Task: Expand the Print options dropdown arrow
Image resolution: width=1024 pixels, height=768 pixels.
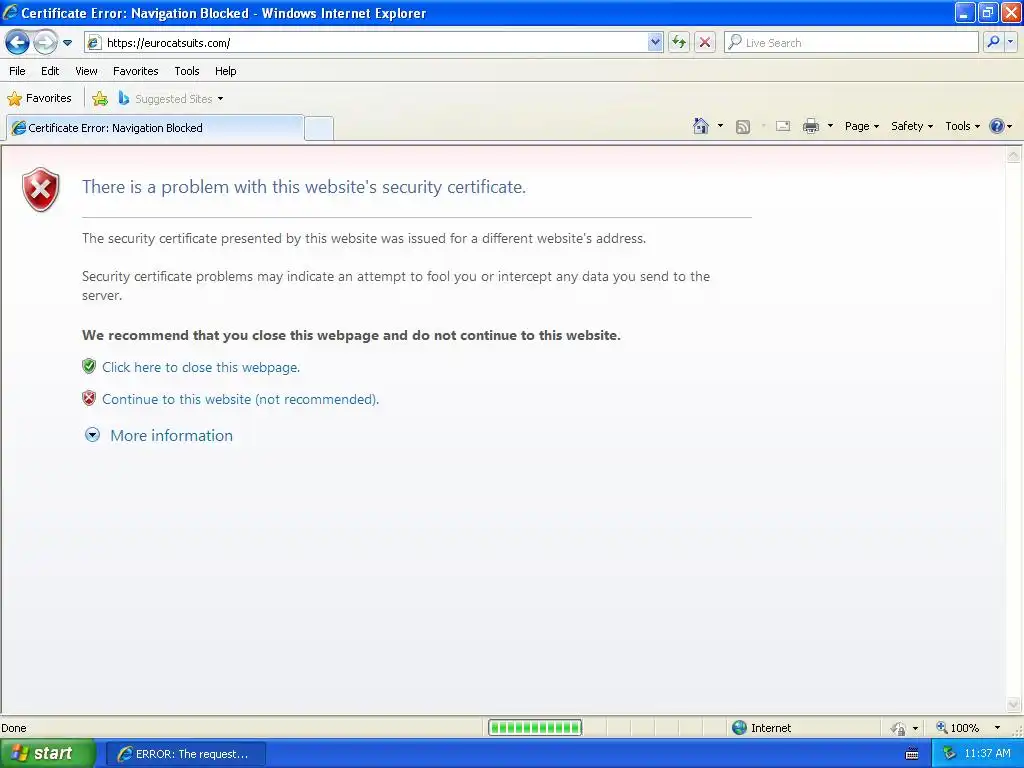Action: 830,126
